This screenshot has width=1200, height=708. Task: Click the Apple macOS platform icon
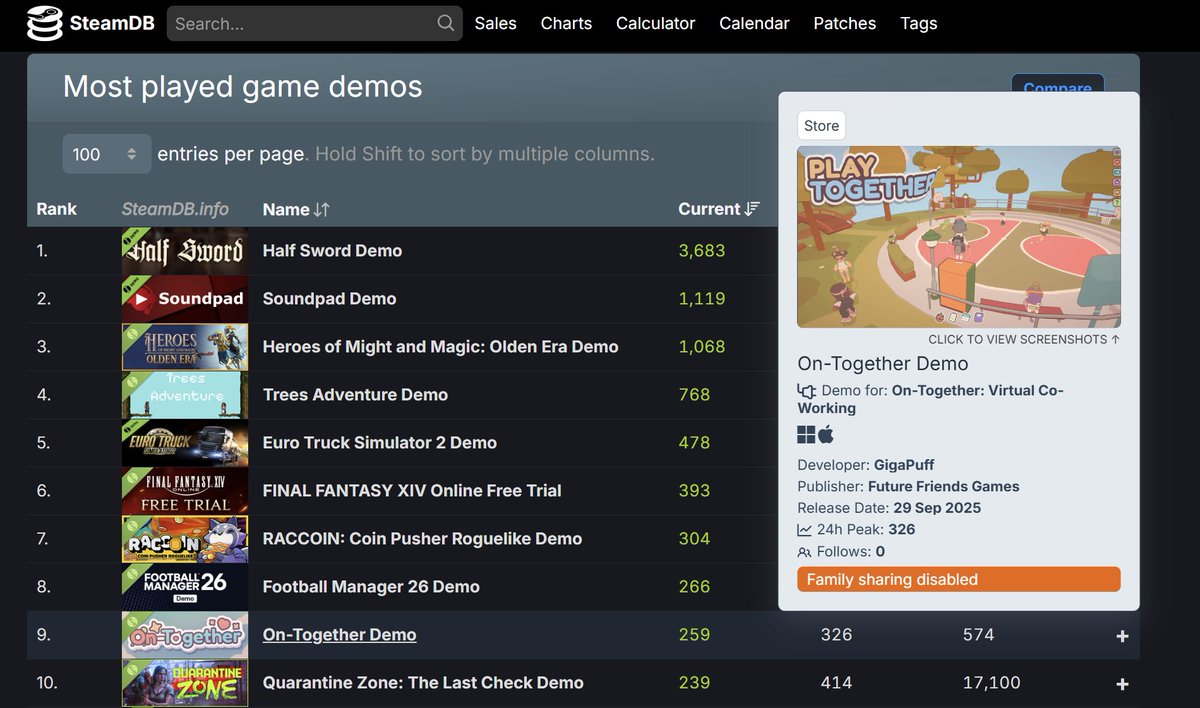pyautogui.click(x=826, y=434)
